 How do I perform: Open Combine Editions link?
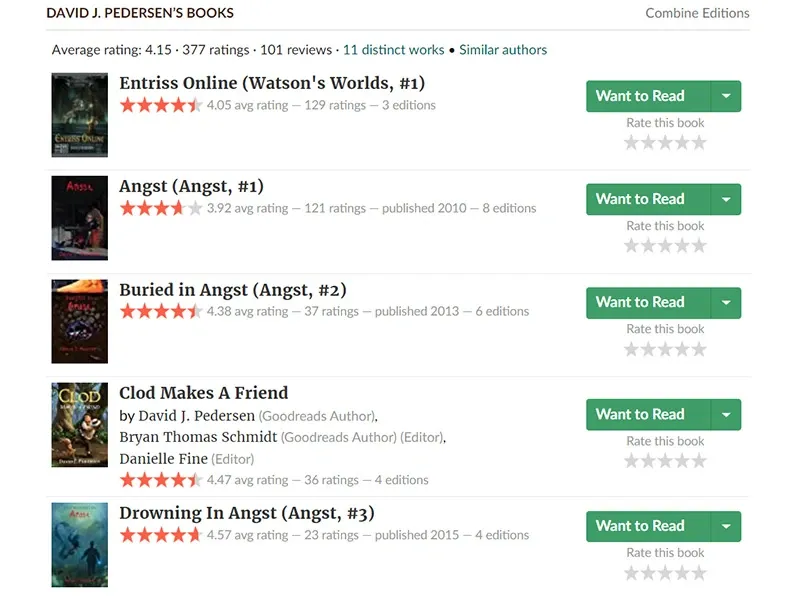(697, 13)
